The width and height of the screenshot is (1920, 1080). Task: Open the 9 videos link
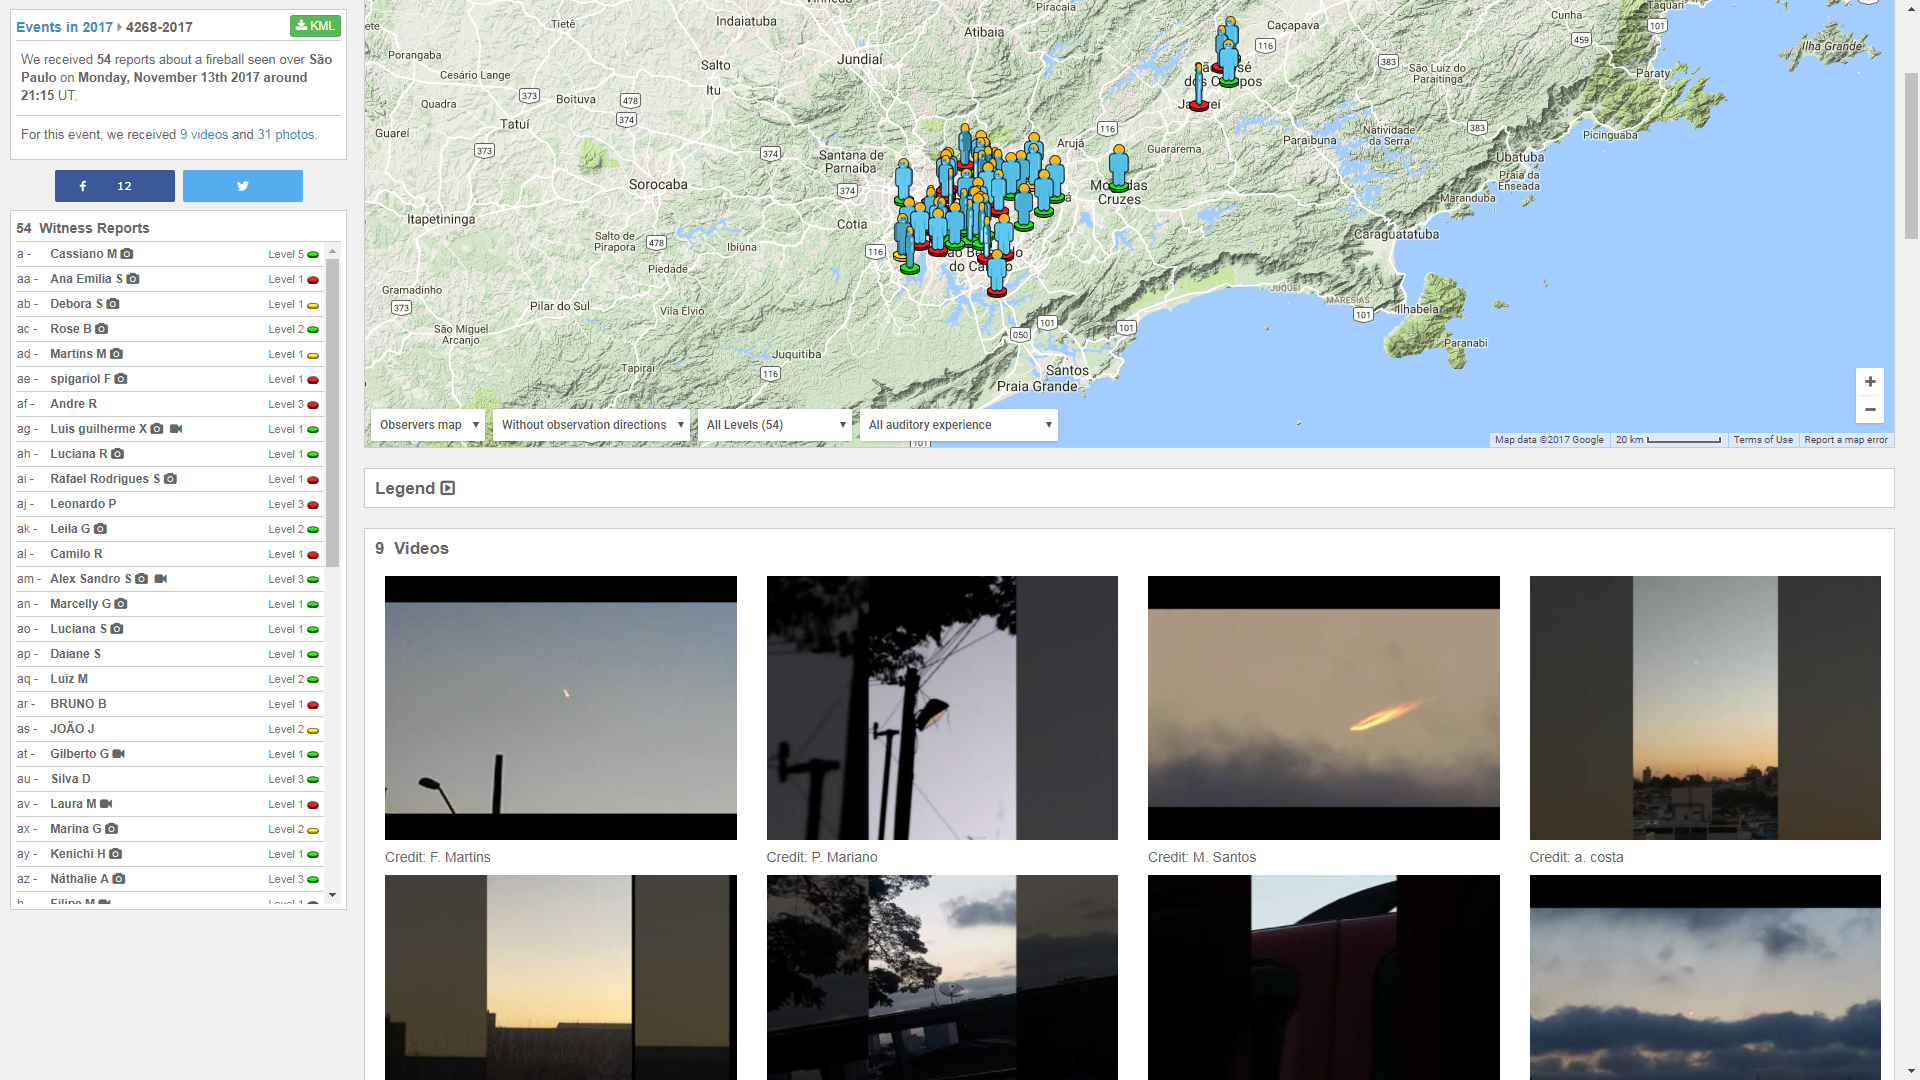[x=204, y=134]
